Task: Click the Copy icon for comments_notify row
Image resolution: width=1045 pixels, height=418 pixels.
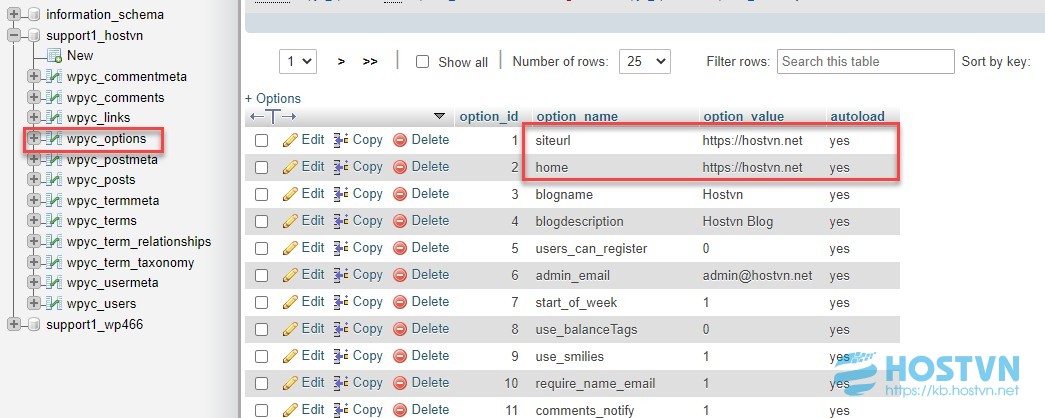Action: point(341,409)
